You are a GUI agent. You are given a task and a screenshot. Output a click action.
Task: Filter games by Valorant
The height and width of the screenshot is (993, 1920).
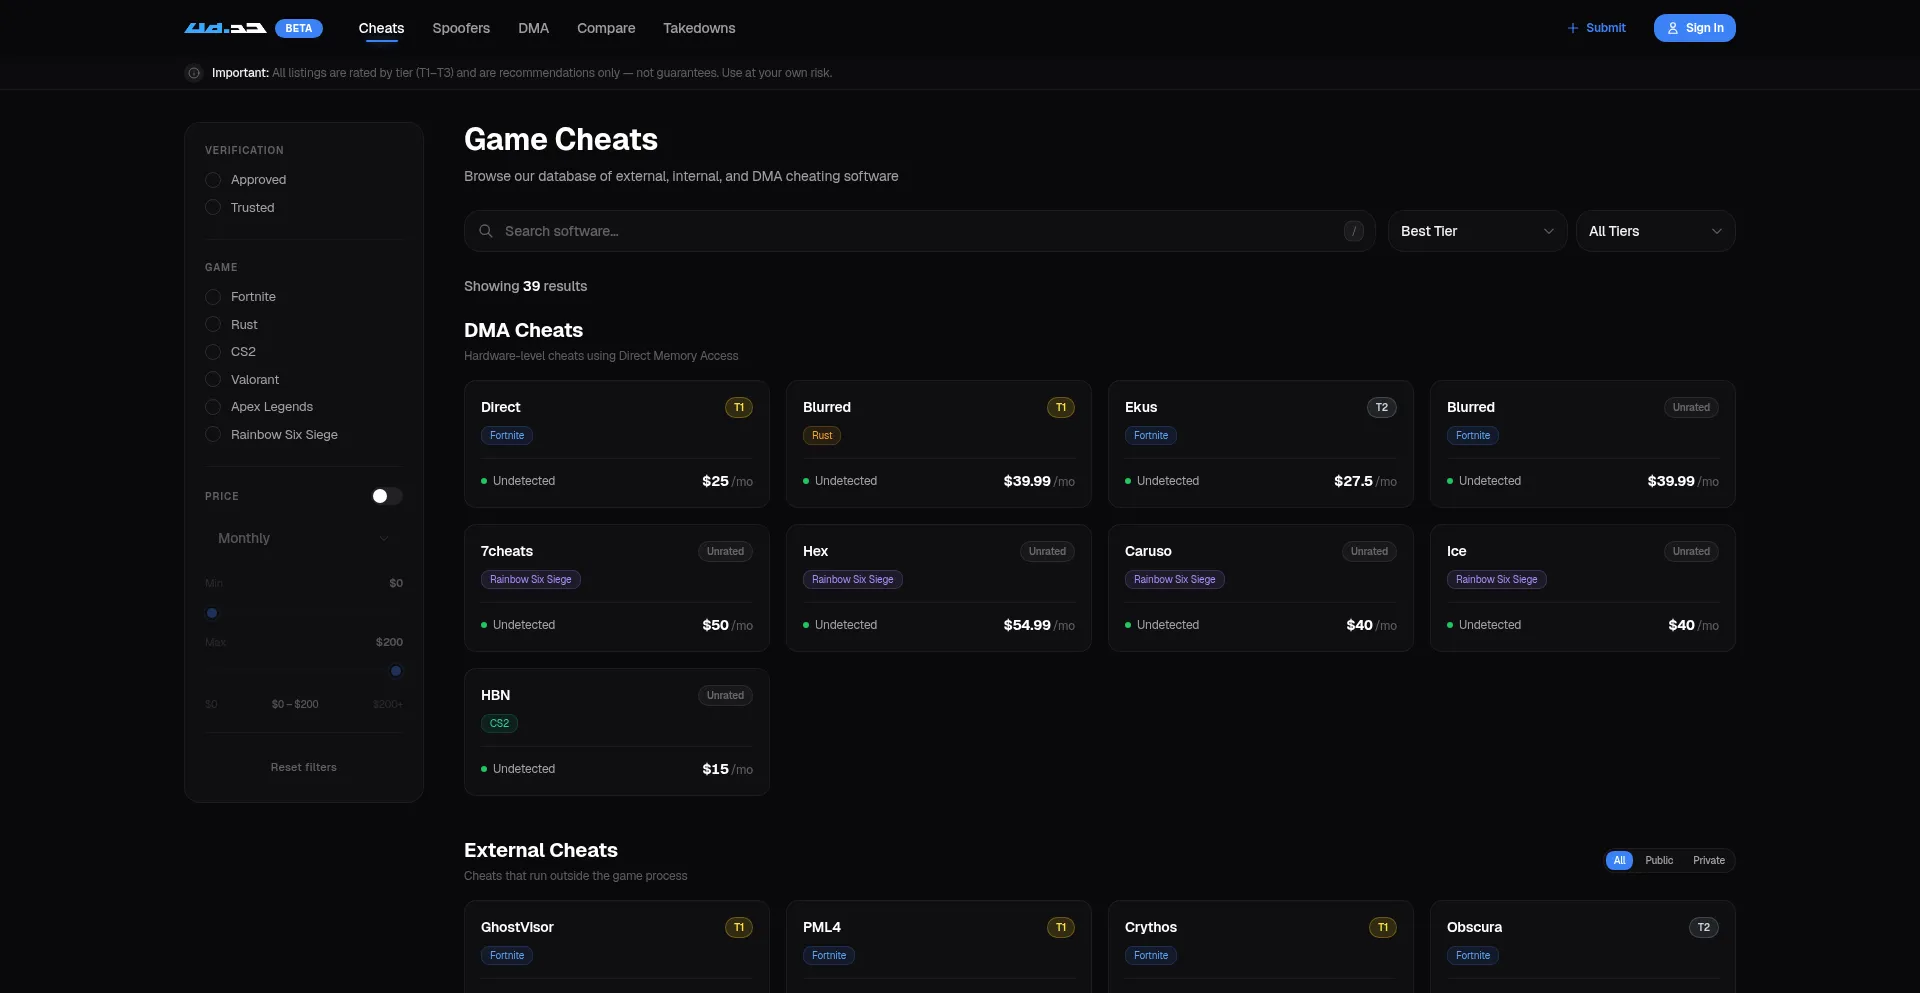[x=242, y=380]
